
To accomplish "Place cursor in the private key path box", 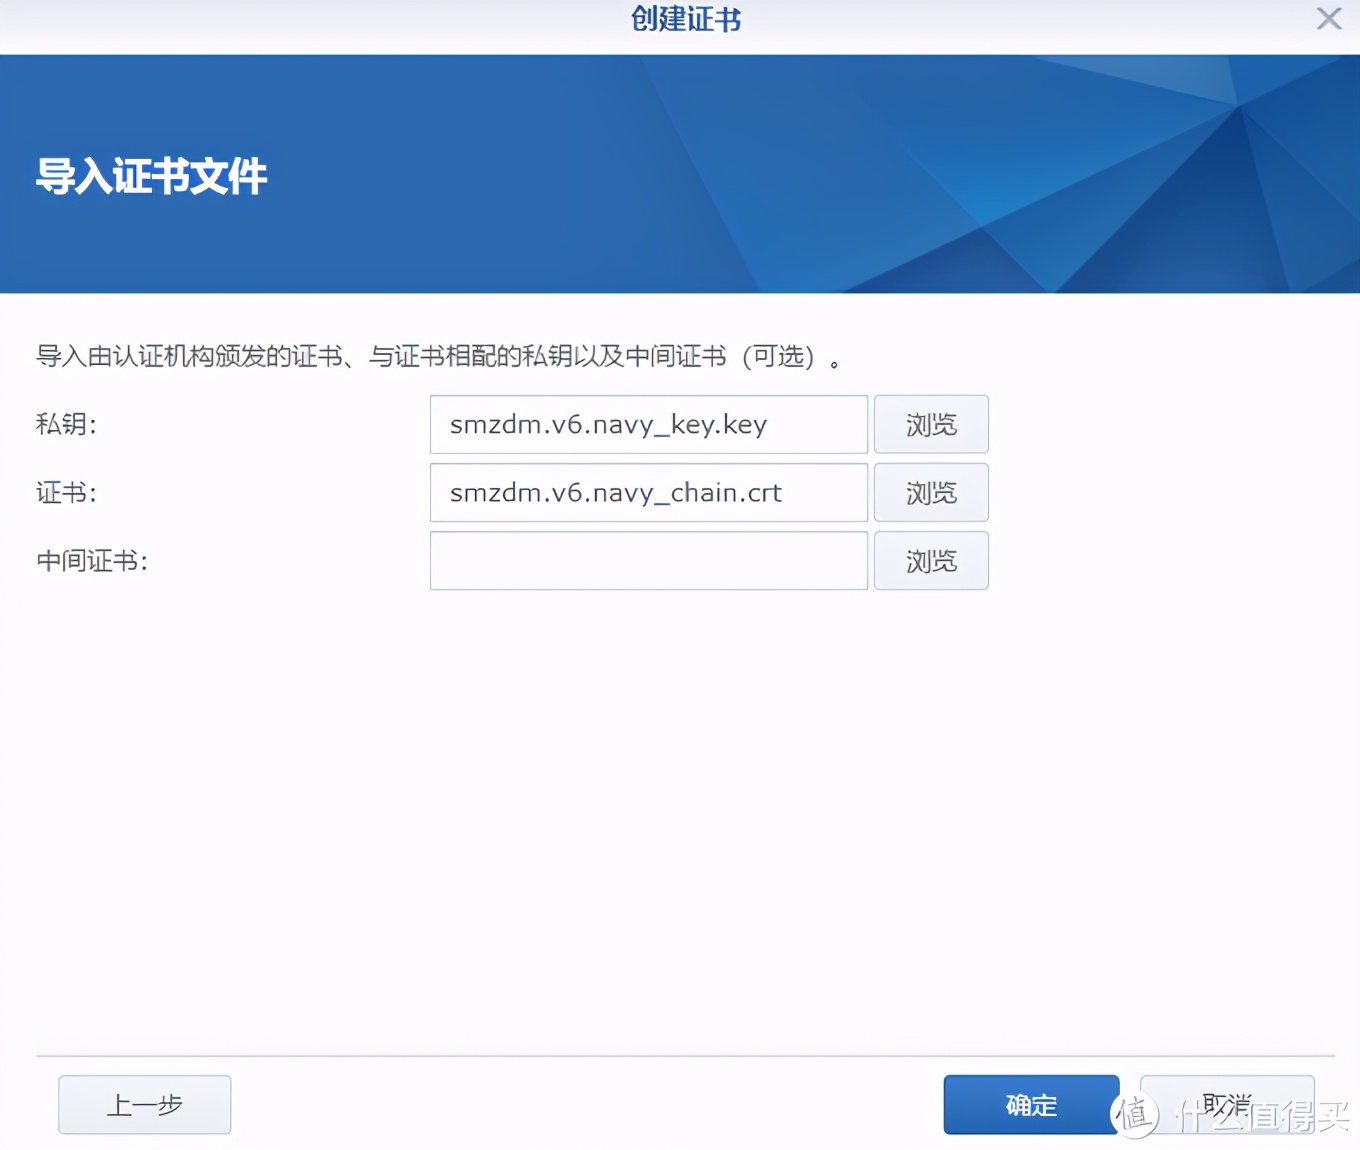I will coord(648,424).
